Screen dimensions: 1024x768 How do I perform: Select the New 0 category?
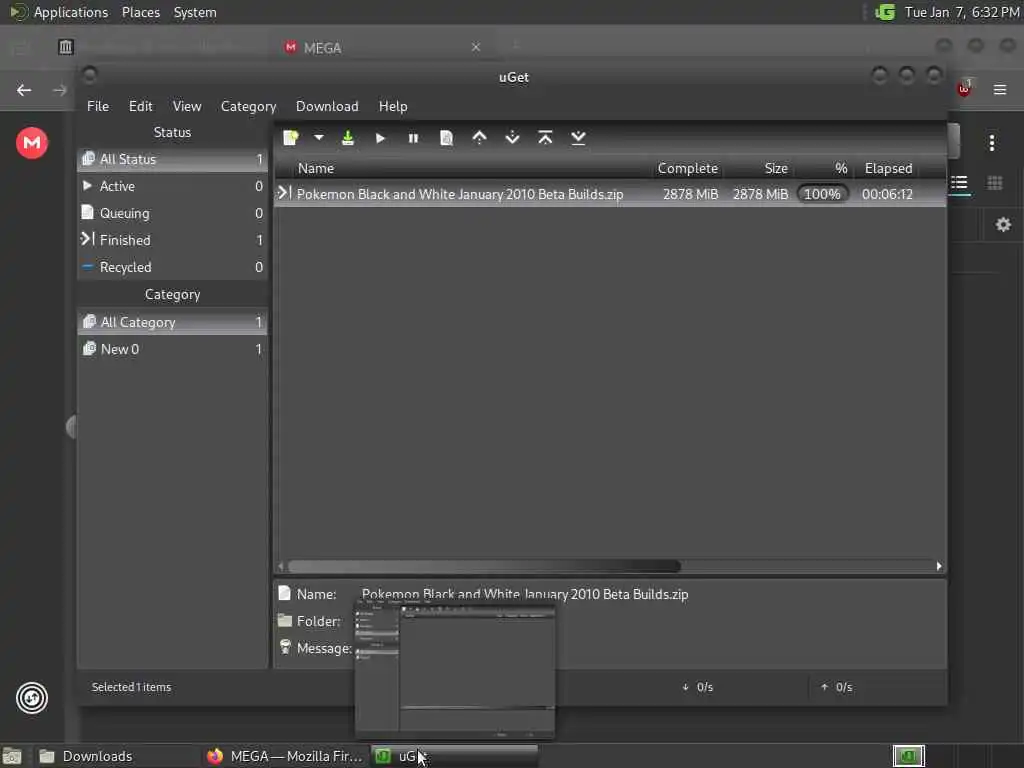(172, 349)
